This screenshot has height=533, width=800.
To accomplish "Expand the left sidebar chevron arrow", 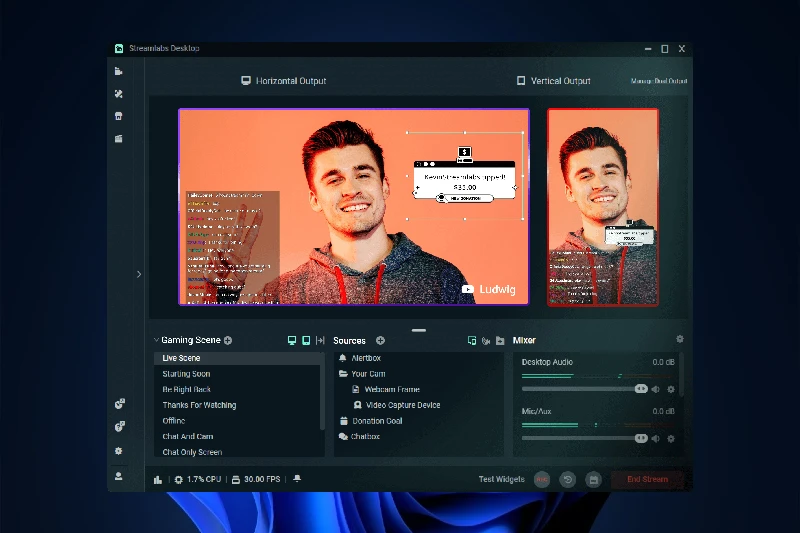I will [x=139, y=273].
